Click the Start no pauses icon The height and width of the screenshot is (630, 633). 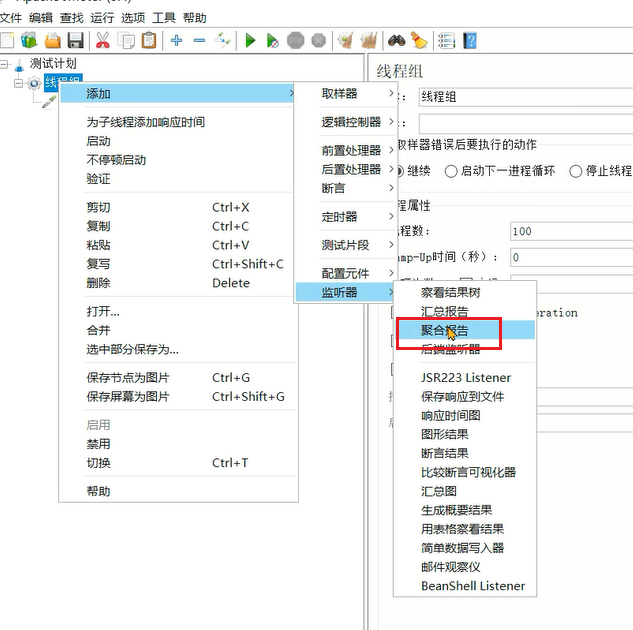pos(271,41)
